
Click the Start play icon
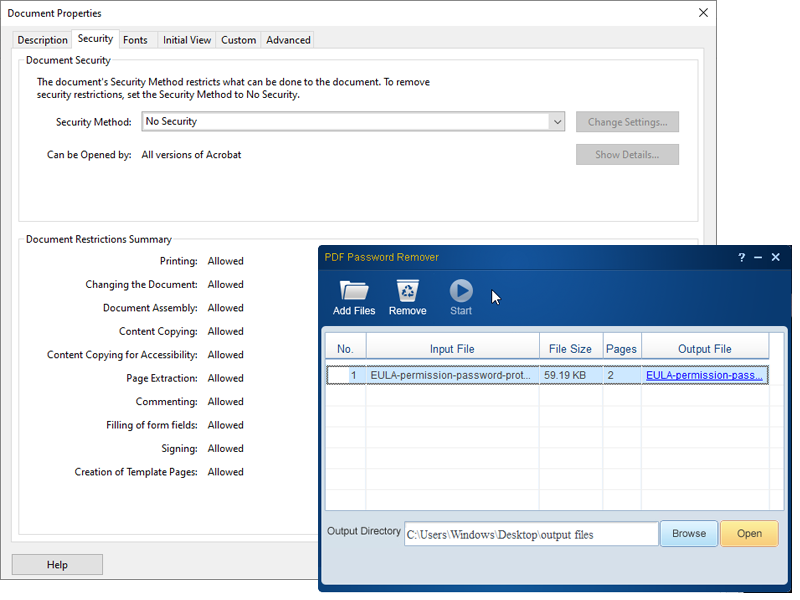click(x=461, y=291)
